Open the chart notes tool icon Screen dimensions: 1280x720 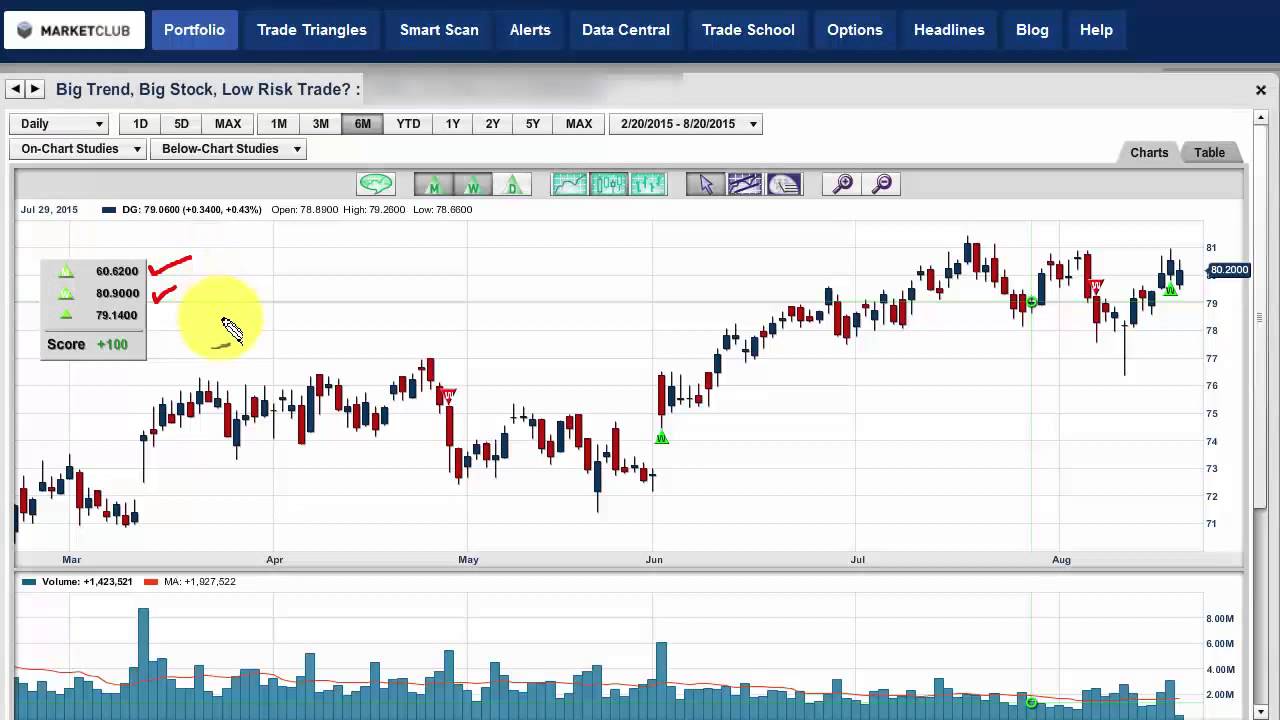[784, 184]
